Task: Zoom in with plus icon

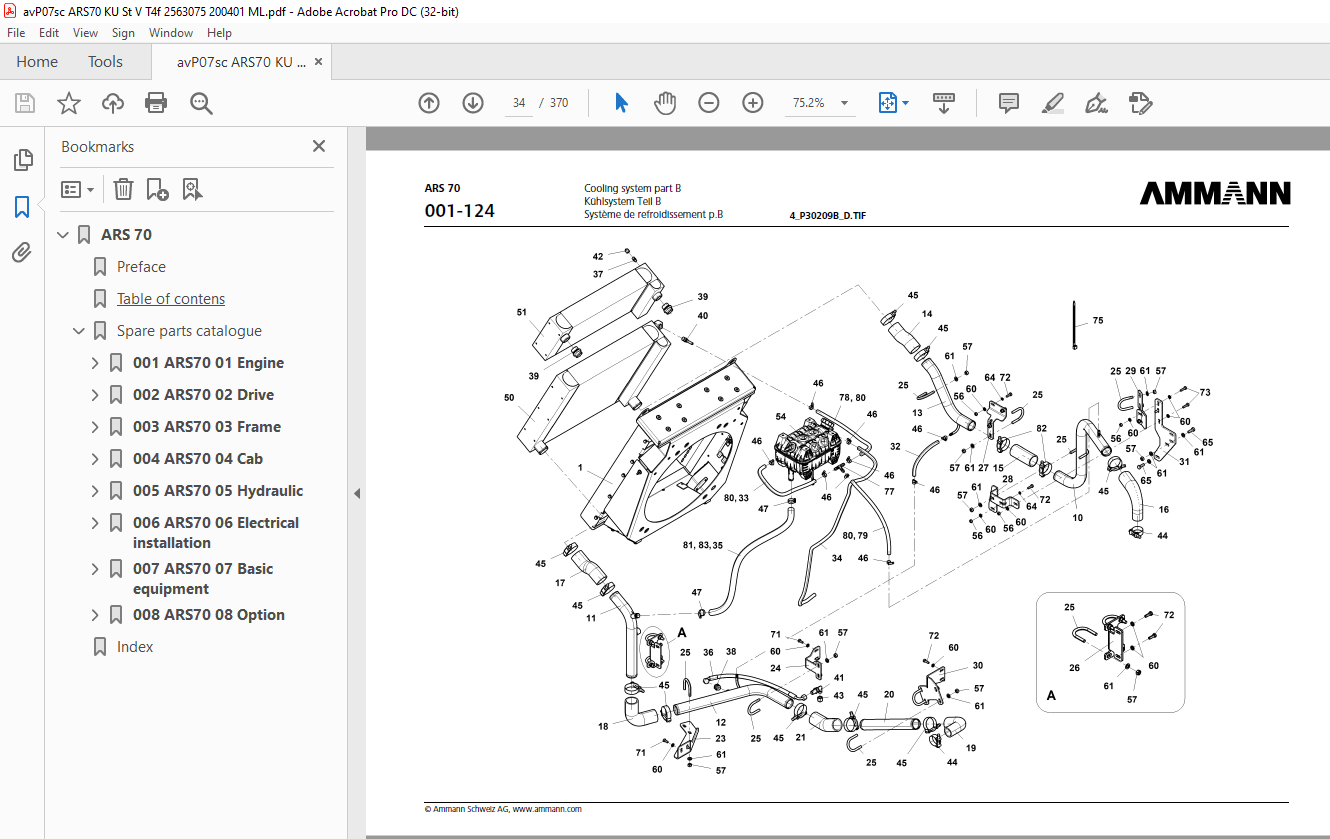Action: pos(753,103)
